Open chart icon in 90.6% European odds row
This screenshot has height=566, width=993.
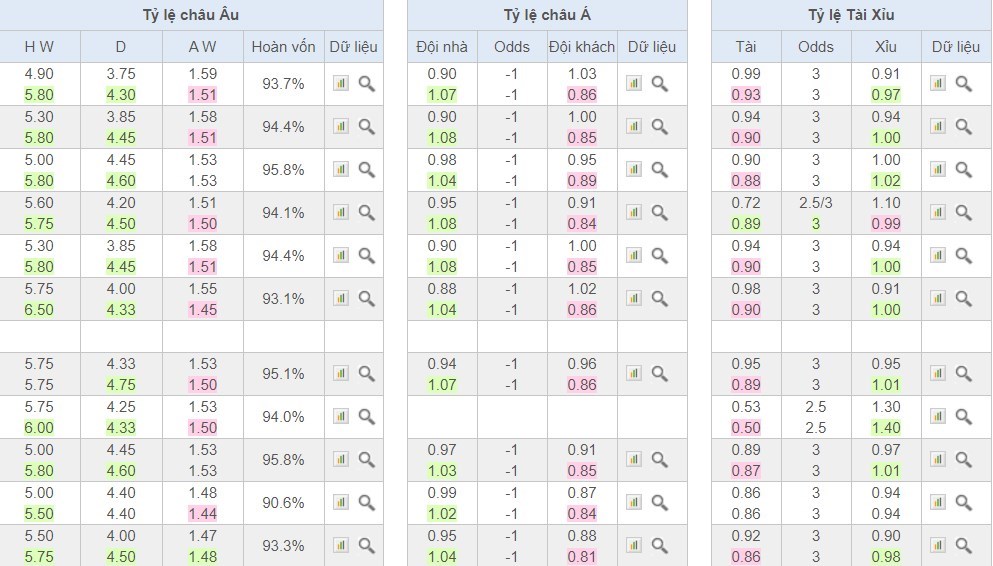coord(341,502)
